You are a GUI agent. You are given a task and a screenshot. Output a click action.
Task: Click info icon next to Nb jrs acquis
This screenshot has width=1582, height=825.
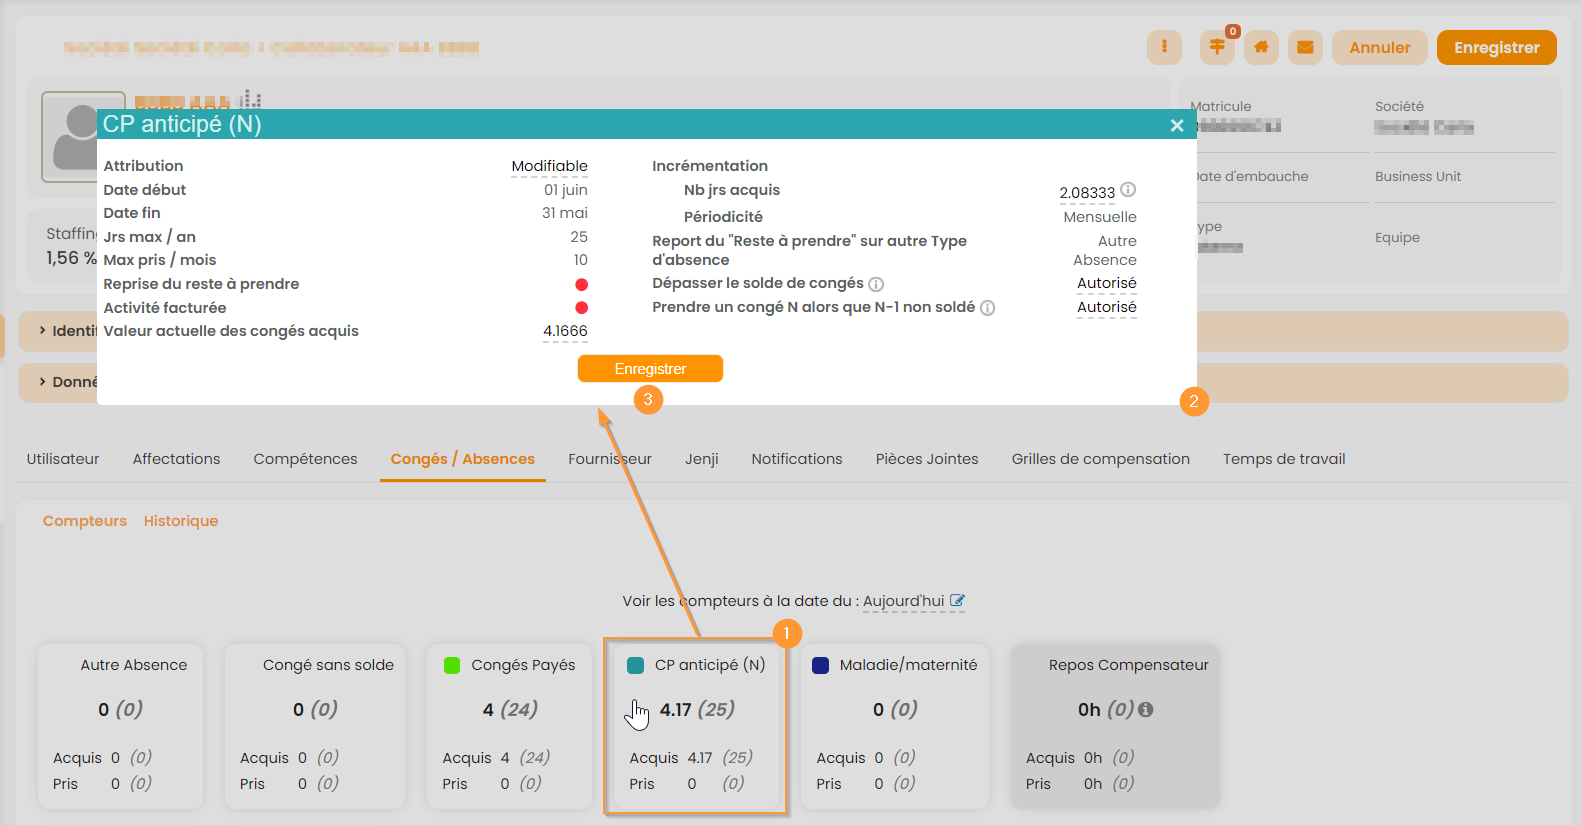(x=1128, y=190)
